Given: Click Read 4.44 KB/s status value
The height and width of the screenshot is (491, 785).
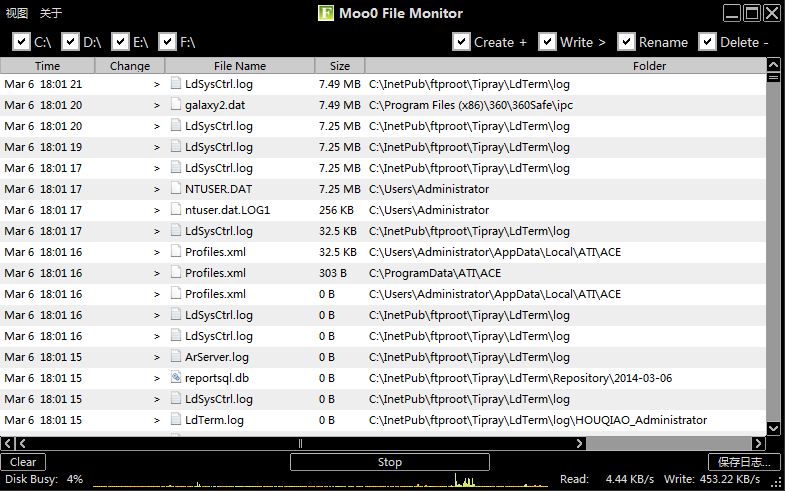Looking at the screenshot, I should pos(607,479).
